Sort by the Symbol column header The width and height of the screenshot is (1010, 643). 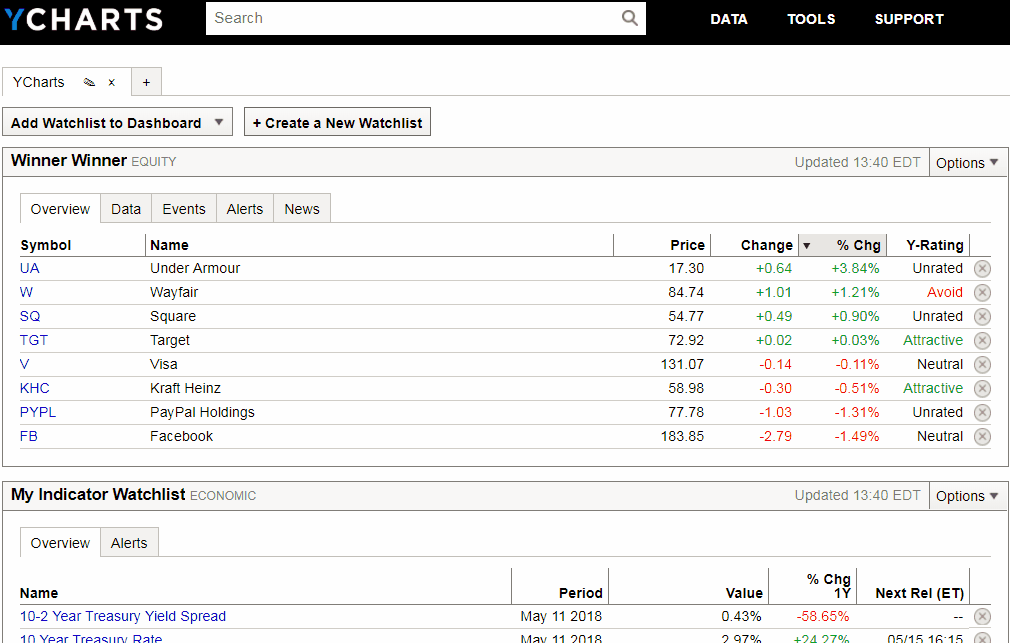click(x=46, y=245)
